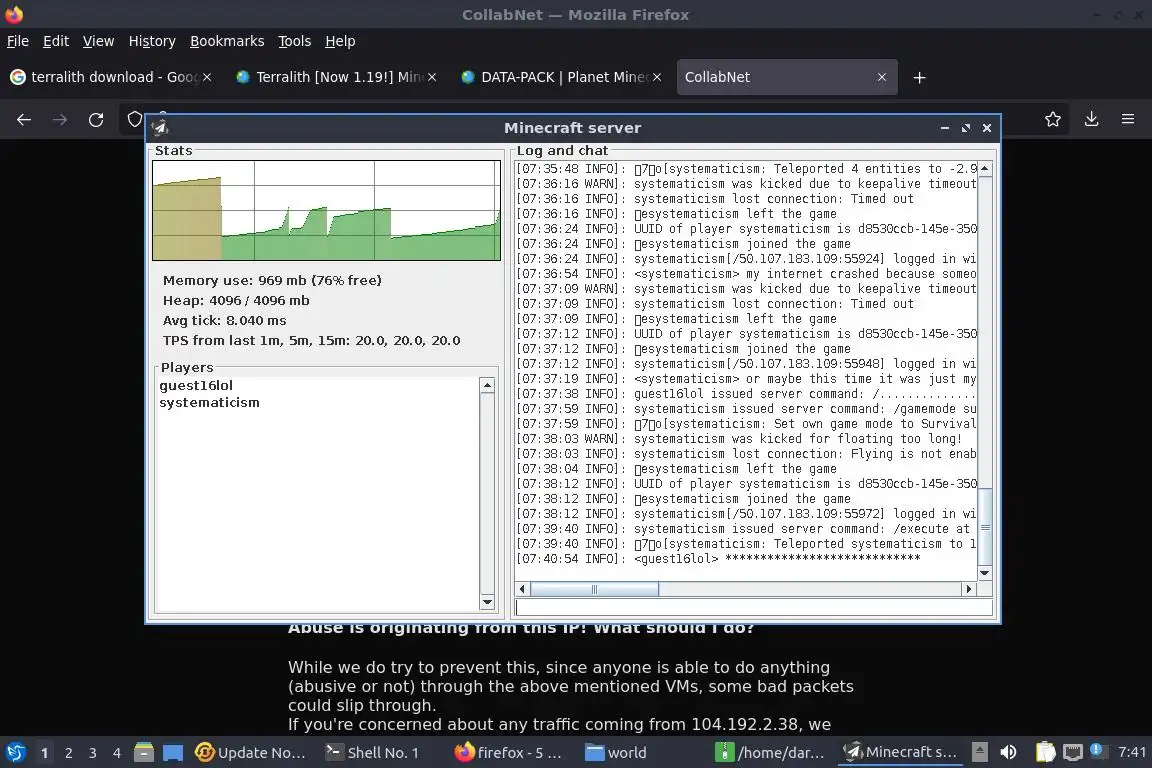Click the server command input field
Screen dimensions: 1152x768
[x=754, y=607]
